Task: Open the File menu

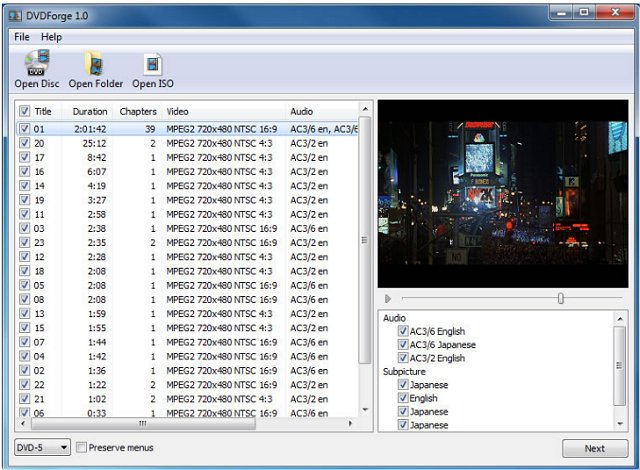Action: tap(22, 37)
